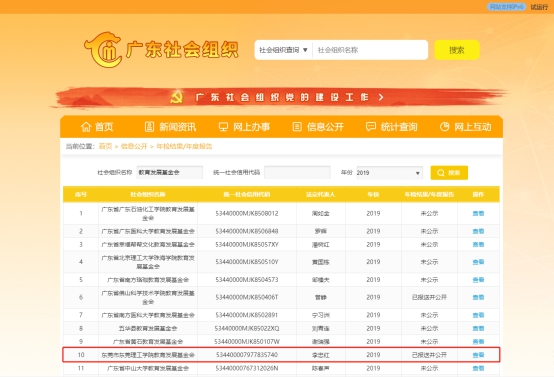The image size is (554, 377).
Task: Click the 信息公开 breadcrumb link
Action: pyautogui.click(x=134, y=146)
